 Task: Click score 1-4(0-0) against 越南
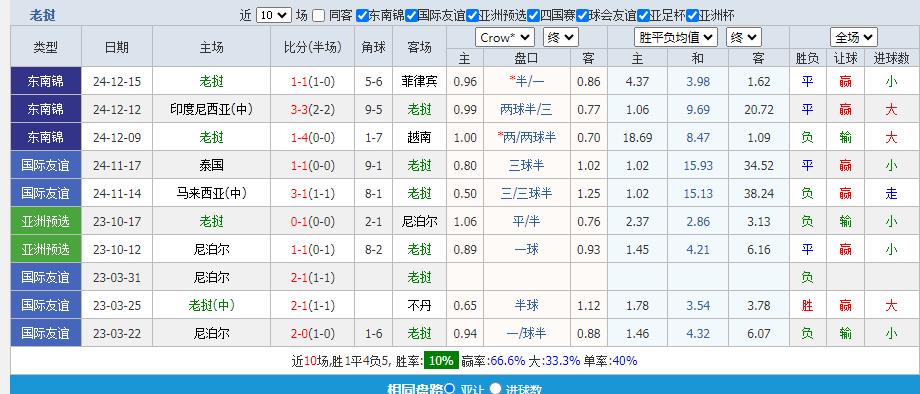pos(313,138)
